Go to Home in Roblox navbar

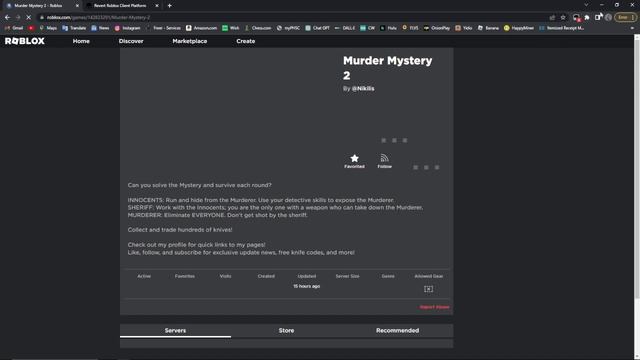pos(81,41)
